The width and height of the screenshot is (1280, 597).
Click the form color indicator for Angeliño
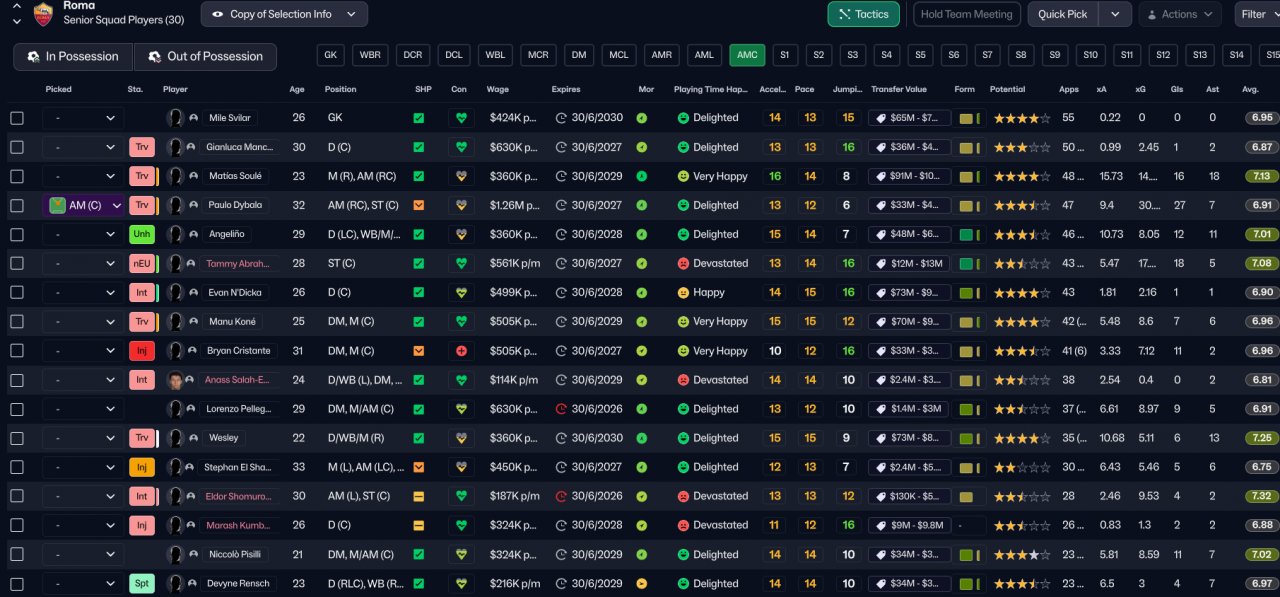coord(968,234)
